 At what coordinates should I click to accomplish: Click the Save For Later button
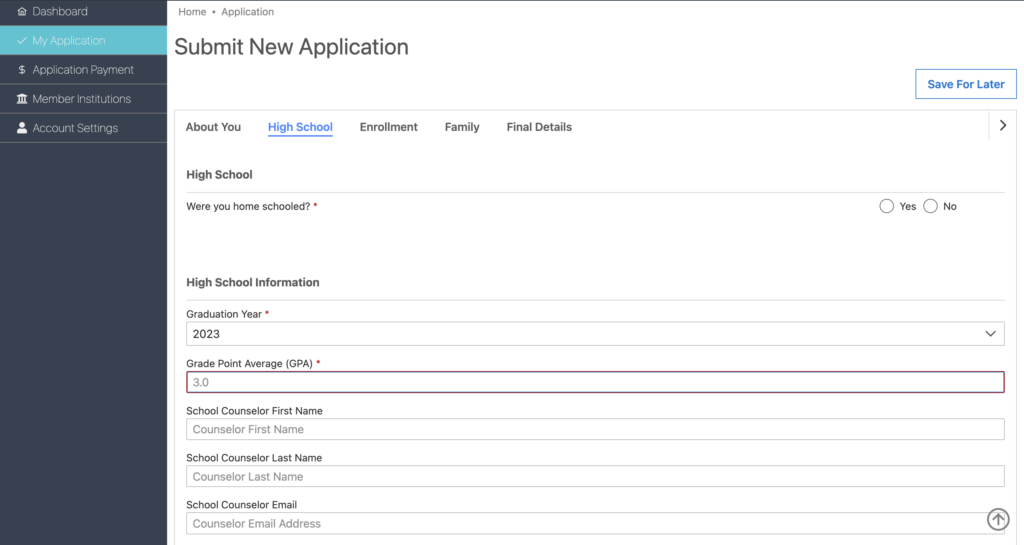point(965,84)
